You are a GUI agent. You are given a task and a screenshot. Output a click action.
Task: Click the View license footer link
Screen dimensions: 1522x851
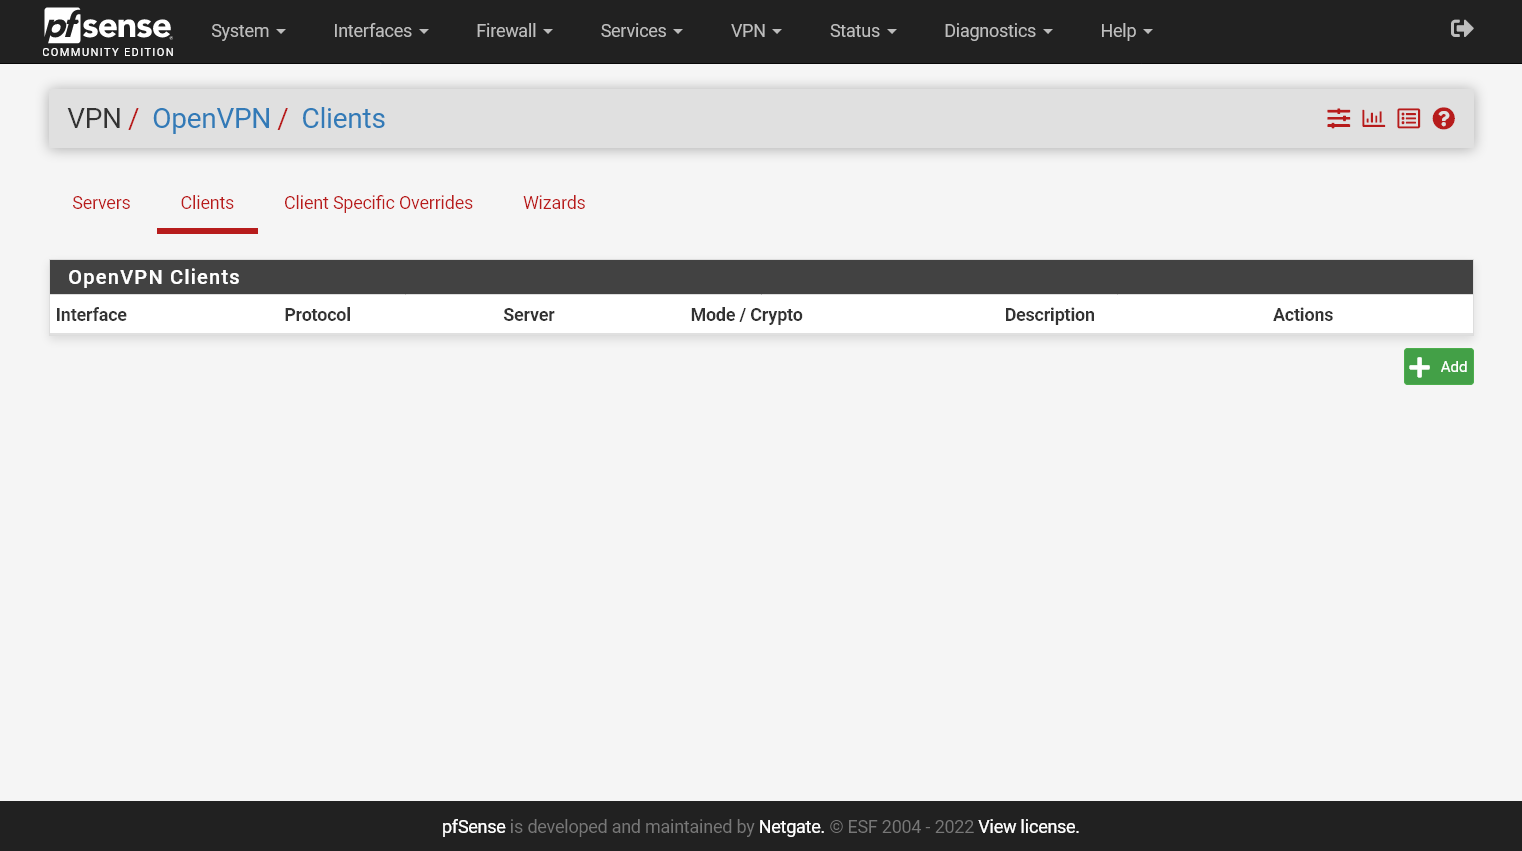point(1027,827)
